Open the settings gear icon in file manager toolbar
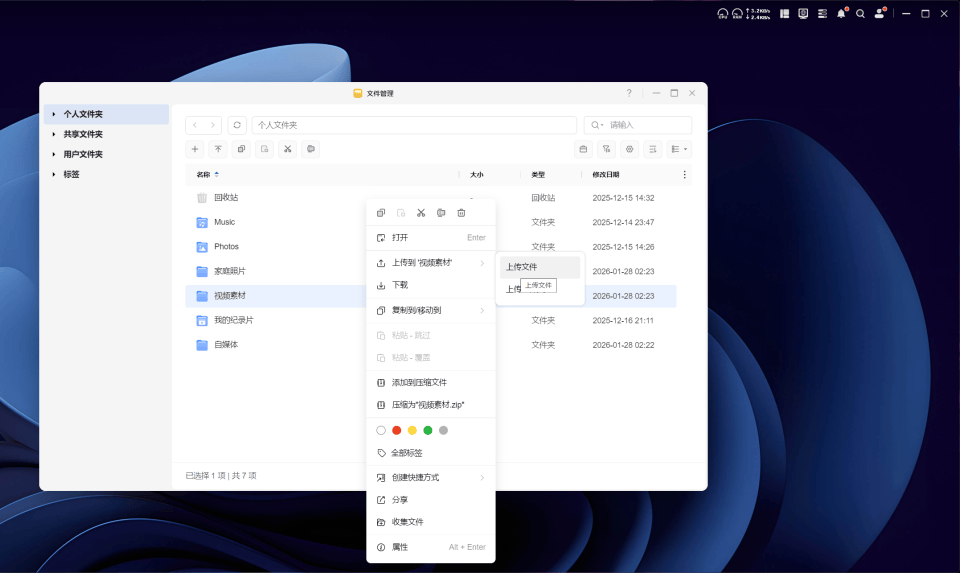Viewport: 960px width, 573px height. pyautogui.click(x=629, y=149)
